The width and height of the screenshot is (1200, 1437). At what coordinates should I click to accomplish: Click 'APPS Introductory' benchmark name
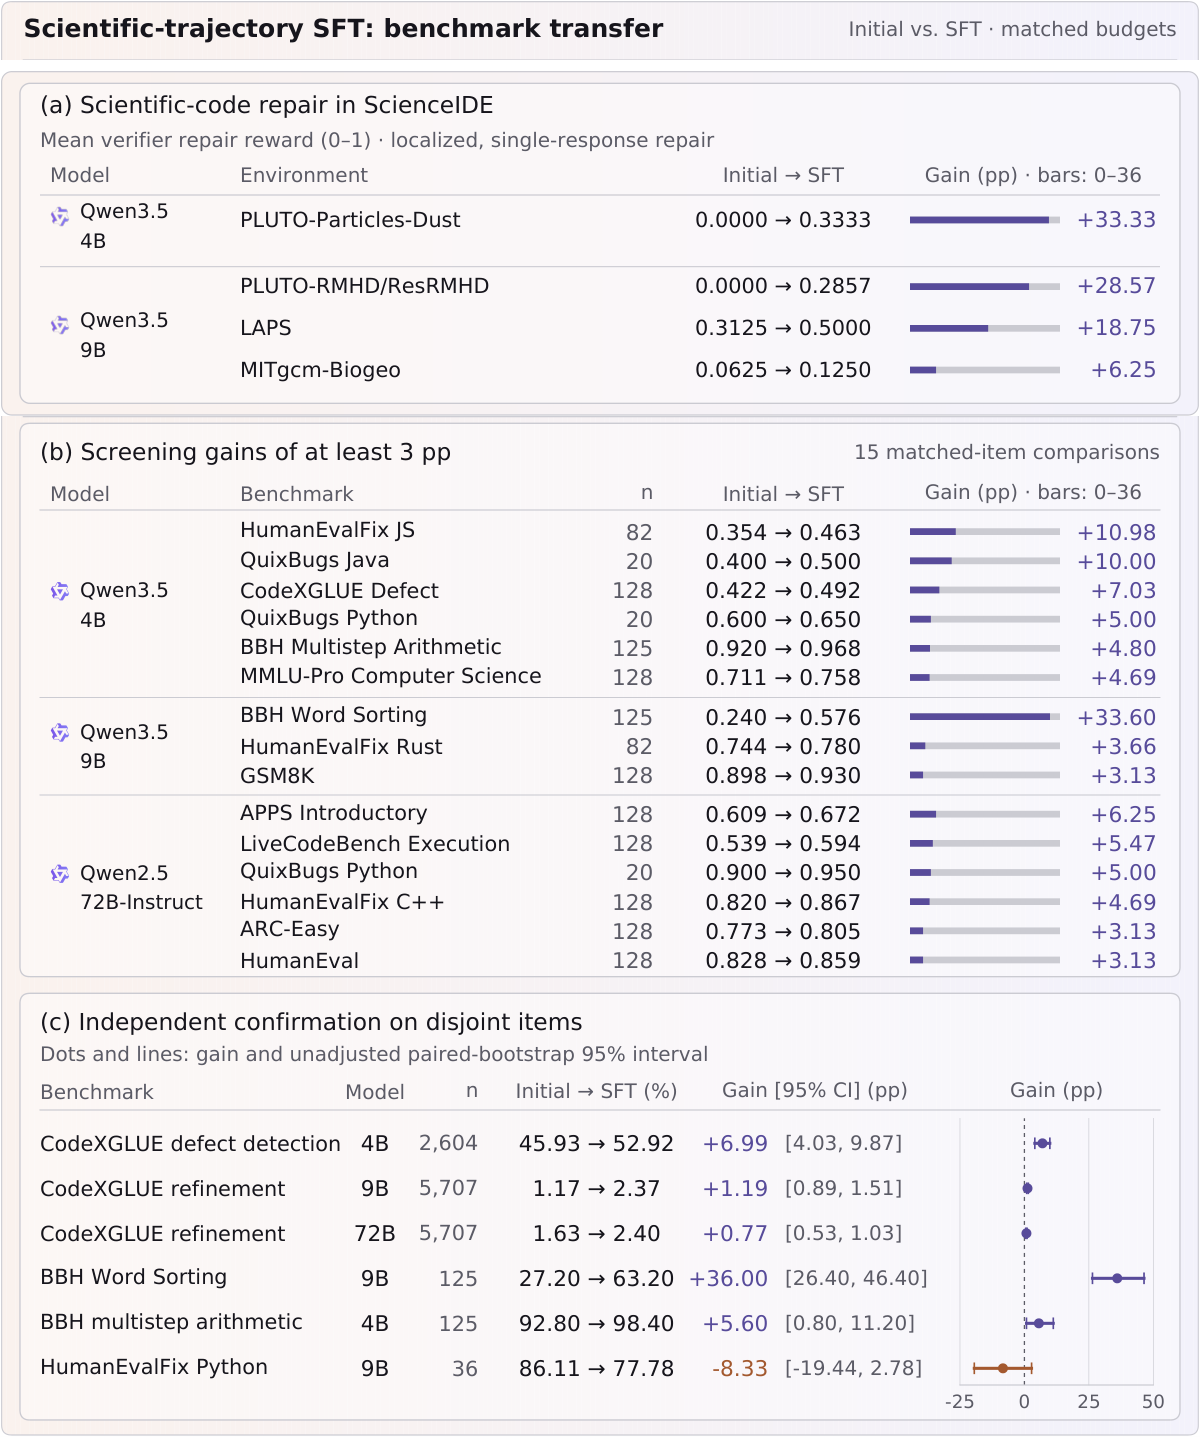(x=334, y=813)
